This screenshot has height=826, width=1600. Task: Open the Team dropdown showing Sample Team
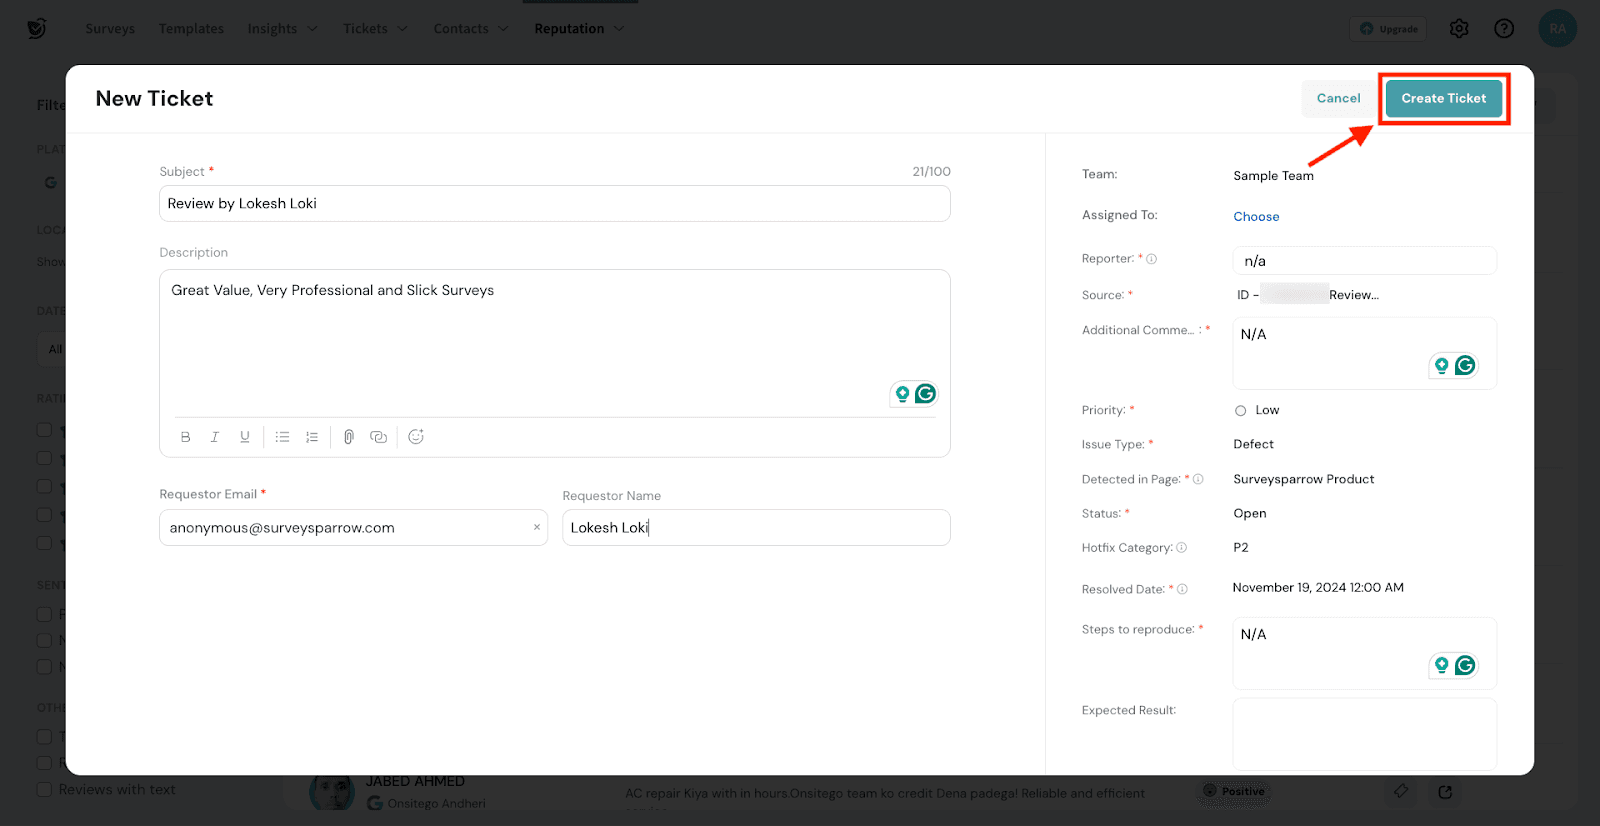1273,176
